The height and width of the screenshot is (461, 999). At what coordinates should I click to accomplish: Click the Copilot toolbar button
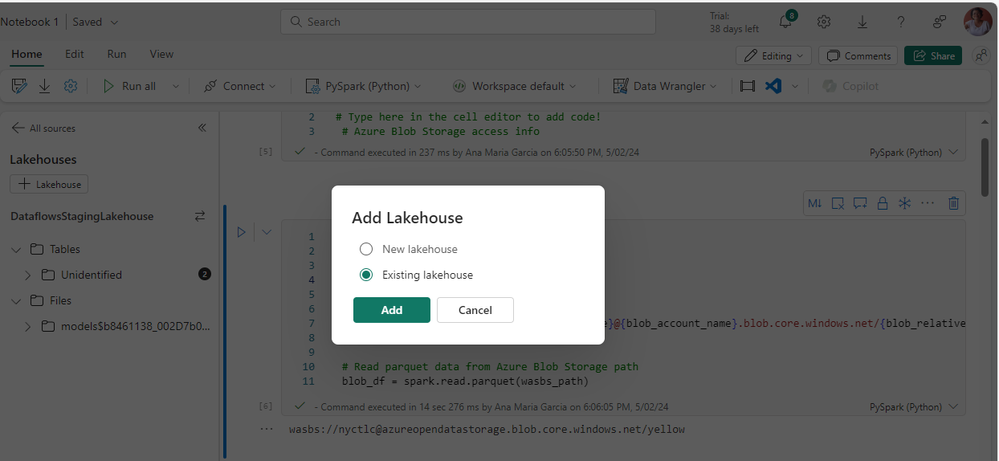(851, 86)
